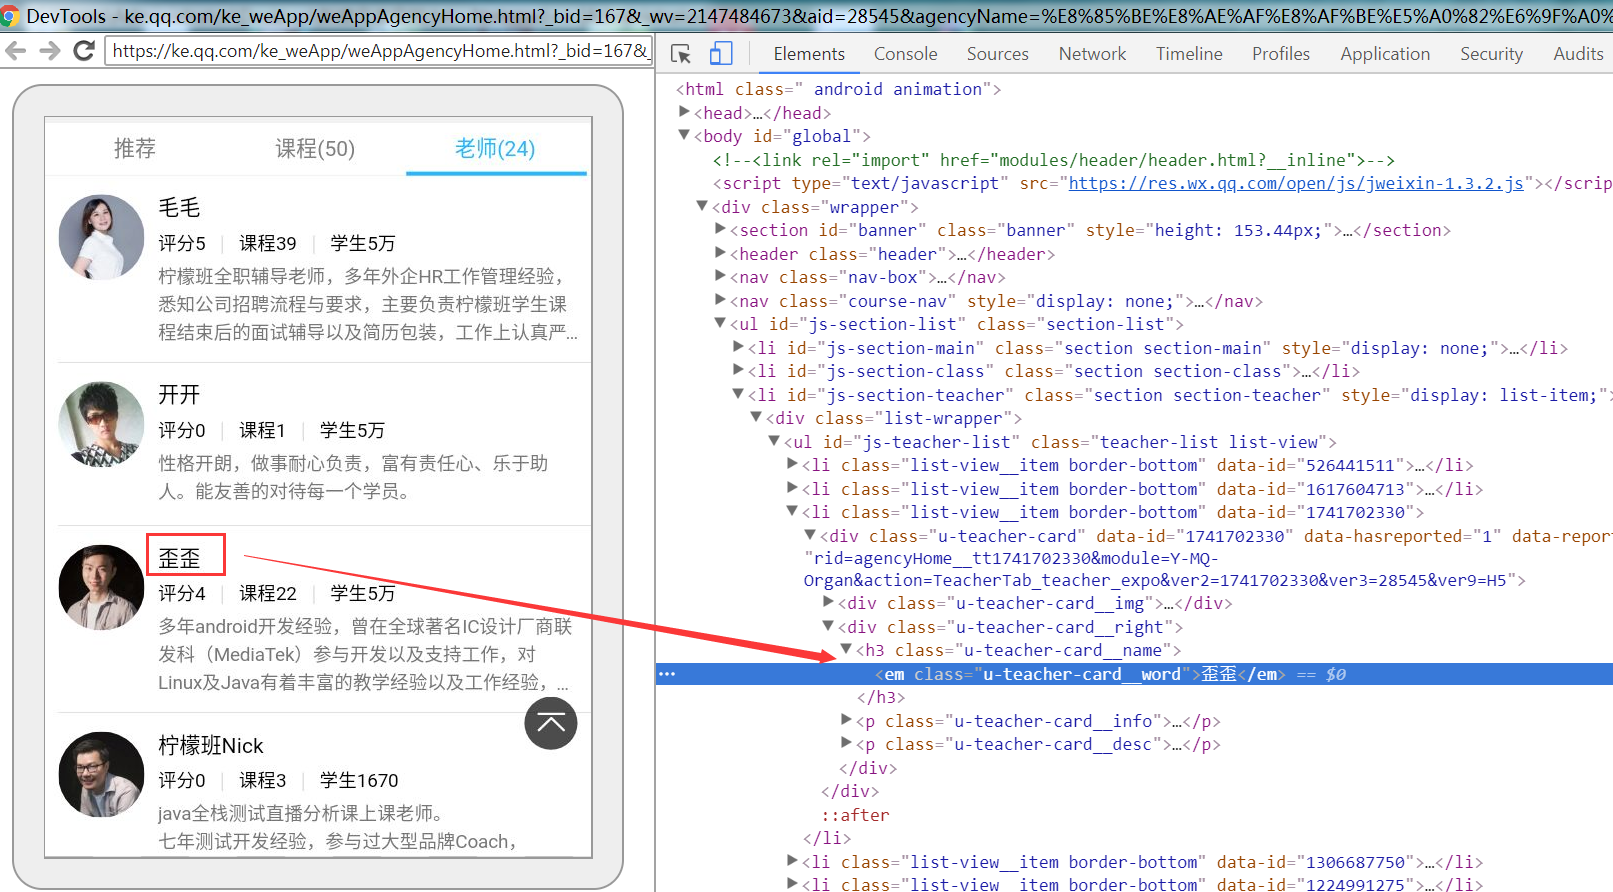Collapse the div u-teacher-card node

[x=810, y=535]
